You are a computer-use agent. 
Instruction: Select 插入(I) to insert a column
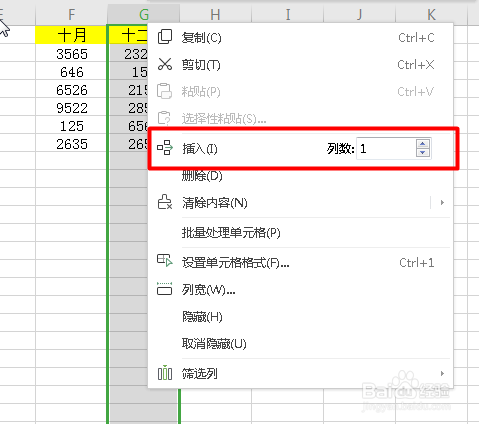pyautogui.click(x=200, y=148)
